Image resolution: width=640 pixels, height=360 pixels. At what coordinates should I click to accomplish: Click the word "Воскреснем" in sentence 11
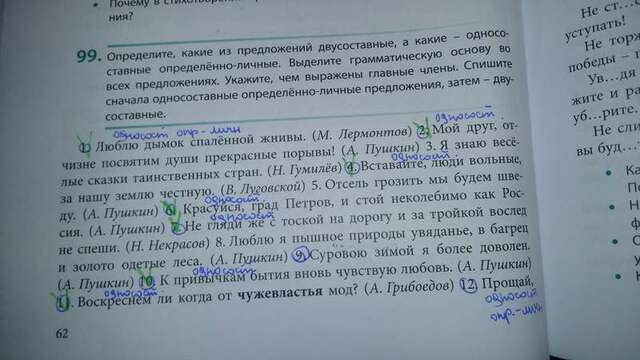point(114,301)
